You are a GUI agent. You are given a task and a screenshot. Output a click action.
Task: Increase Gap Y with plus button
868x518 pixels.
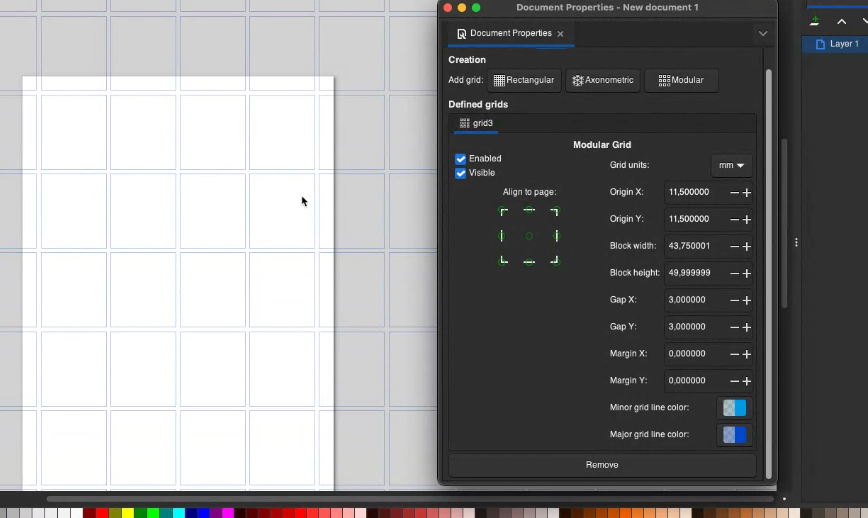coord(747,327)
